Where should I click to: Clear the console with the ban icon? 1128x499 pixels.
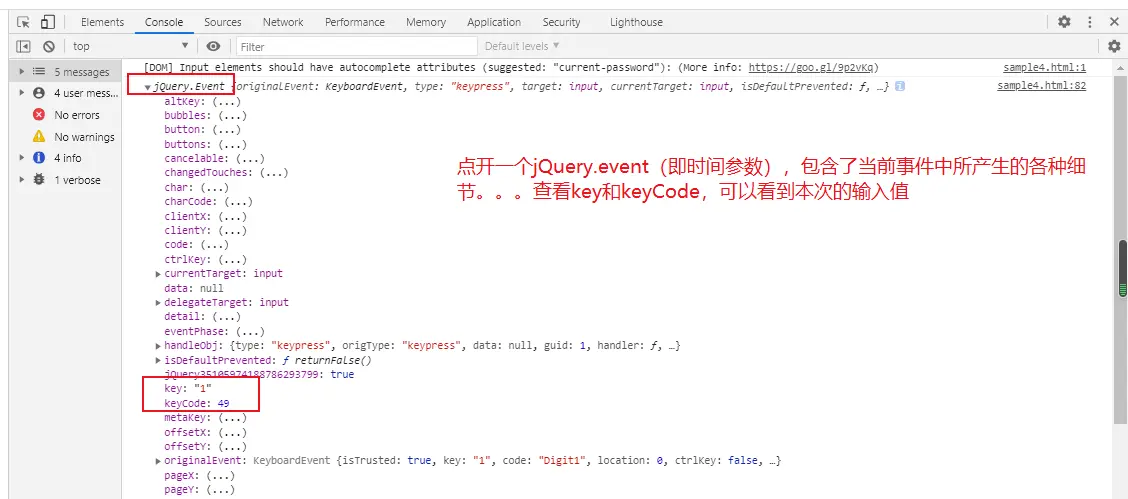coord(49,46)
